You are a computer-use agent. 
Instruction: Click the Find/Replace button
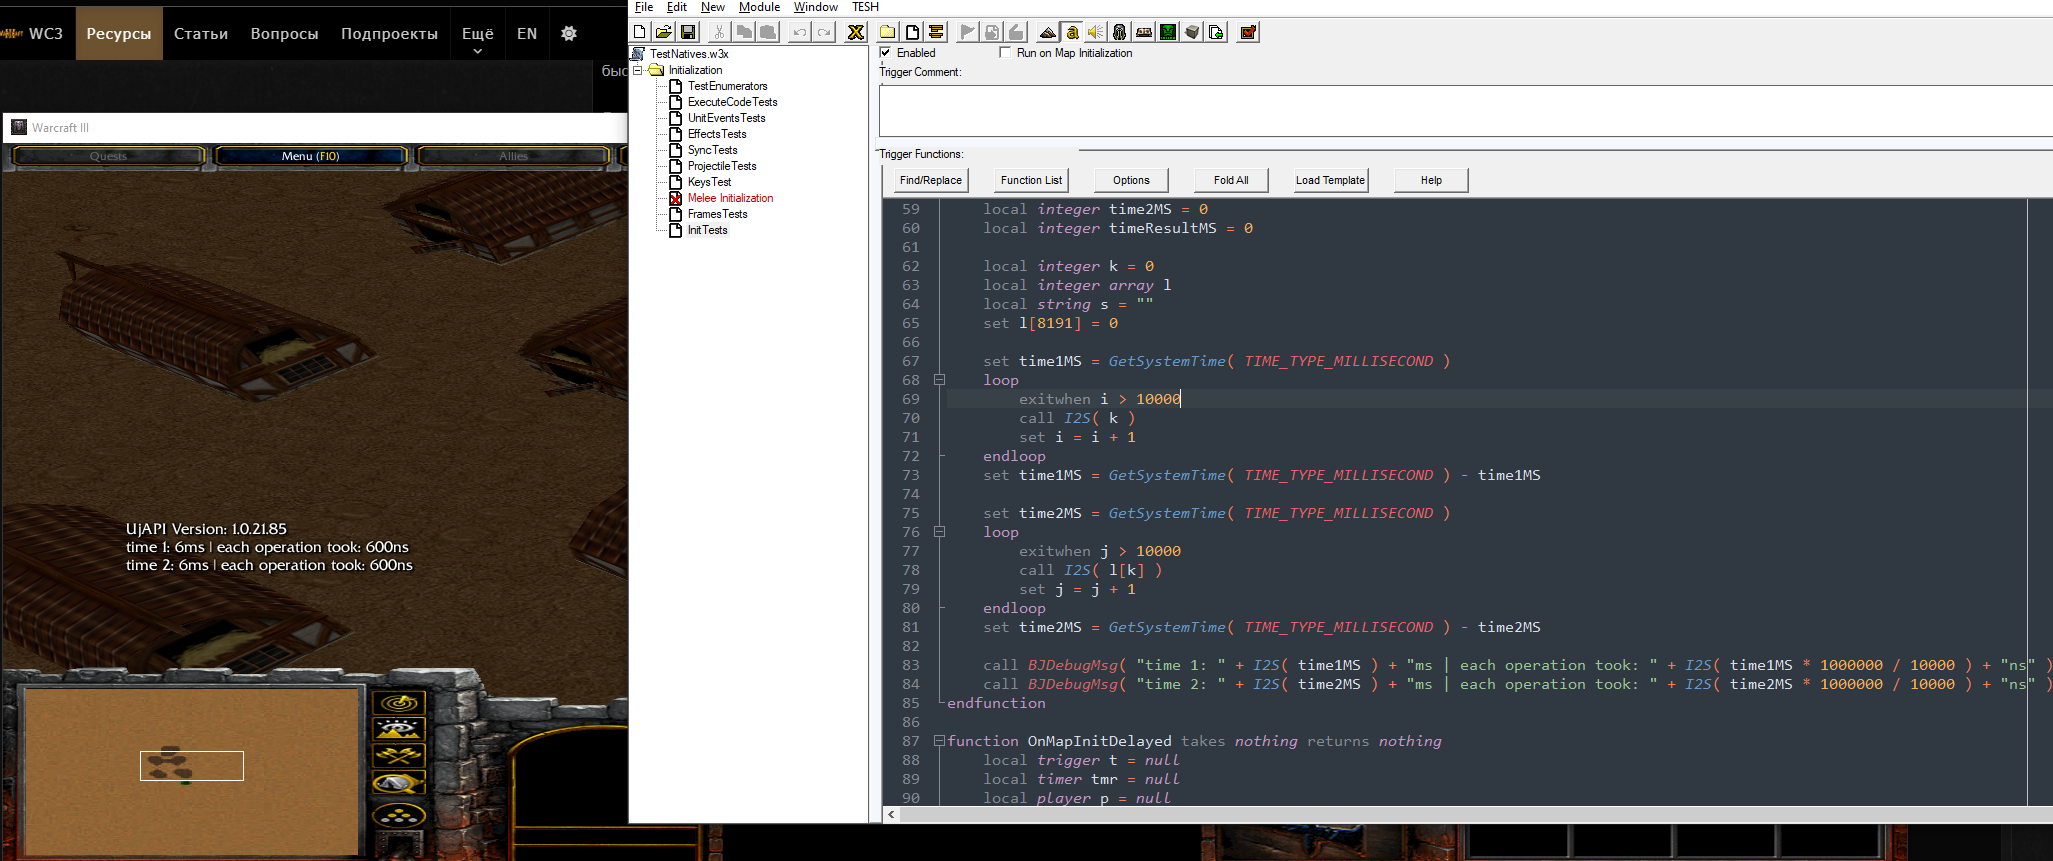click(930, 180)
